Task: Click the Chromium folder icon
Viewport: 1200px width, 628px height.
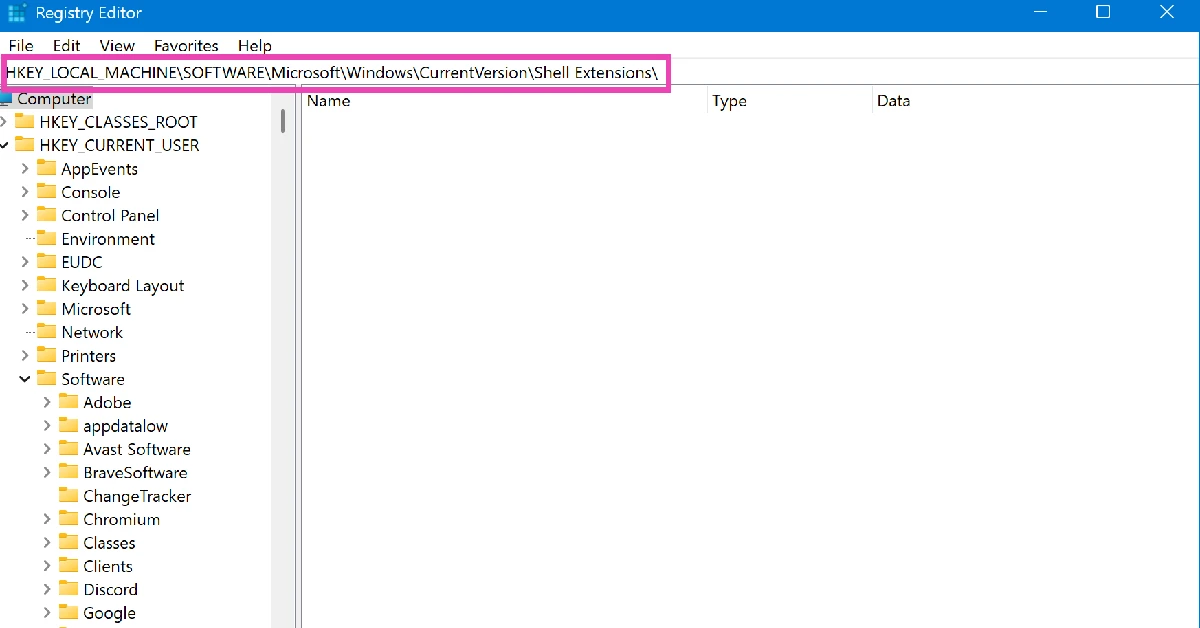Action: (x=68, y=519)
